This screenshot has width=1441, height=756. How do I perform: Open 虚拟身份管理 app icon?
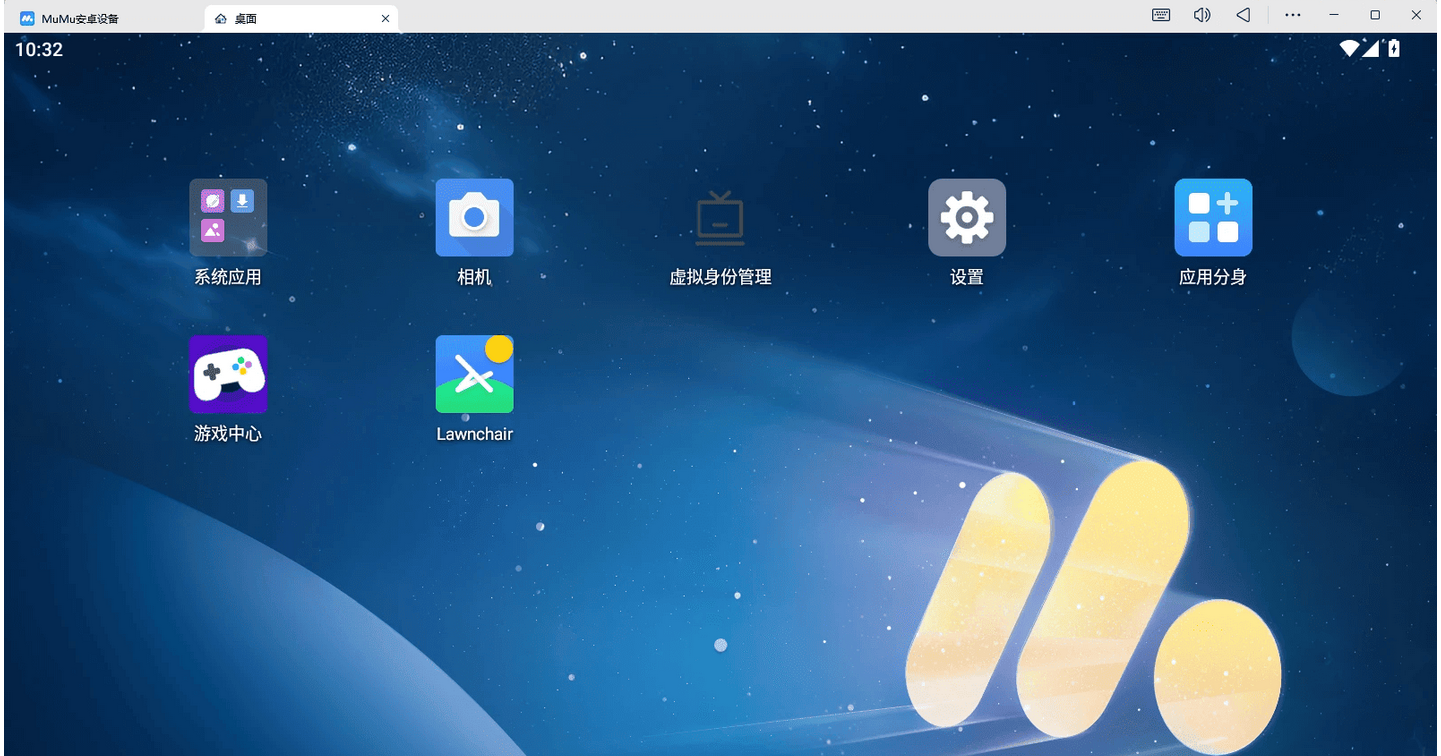pos(720,217)
